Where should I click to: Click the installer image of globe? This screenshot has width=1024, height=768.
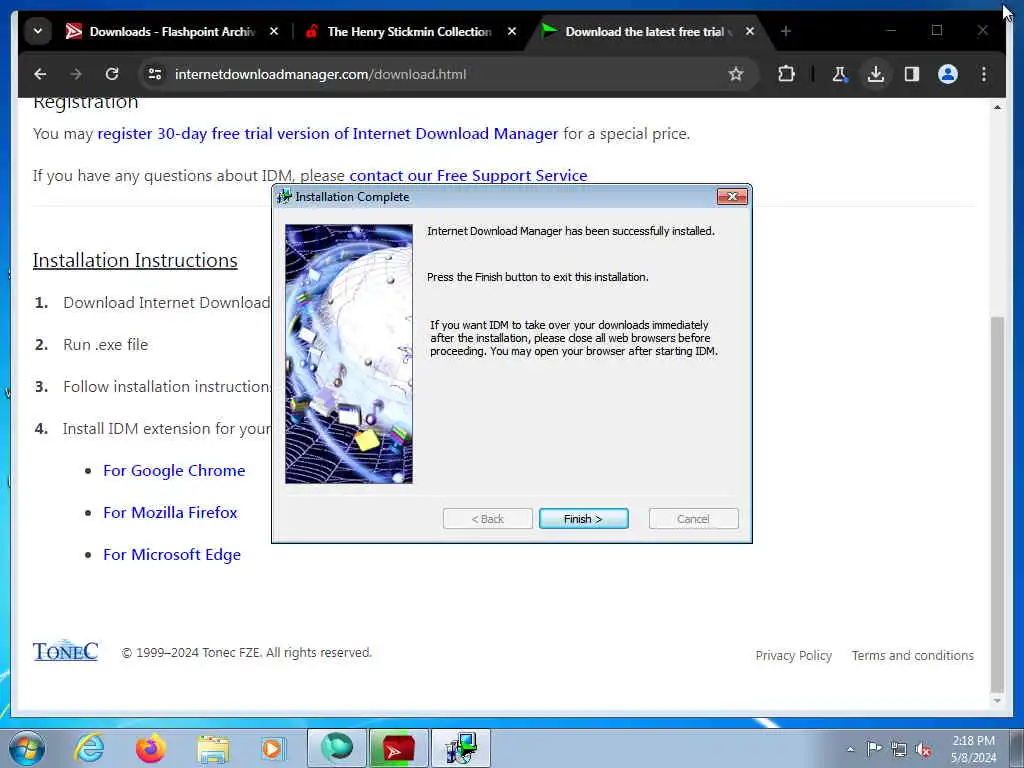(349, 353)
